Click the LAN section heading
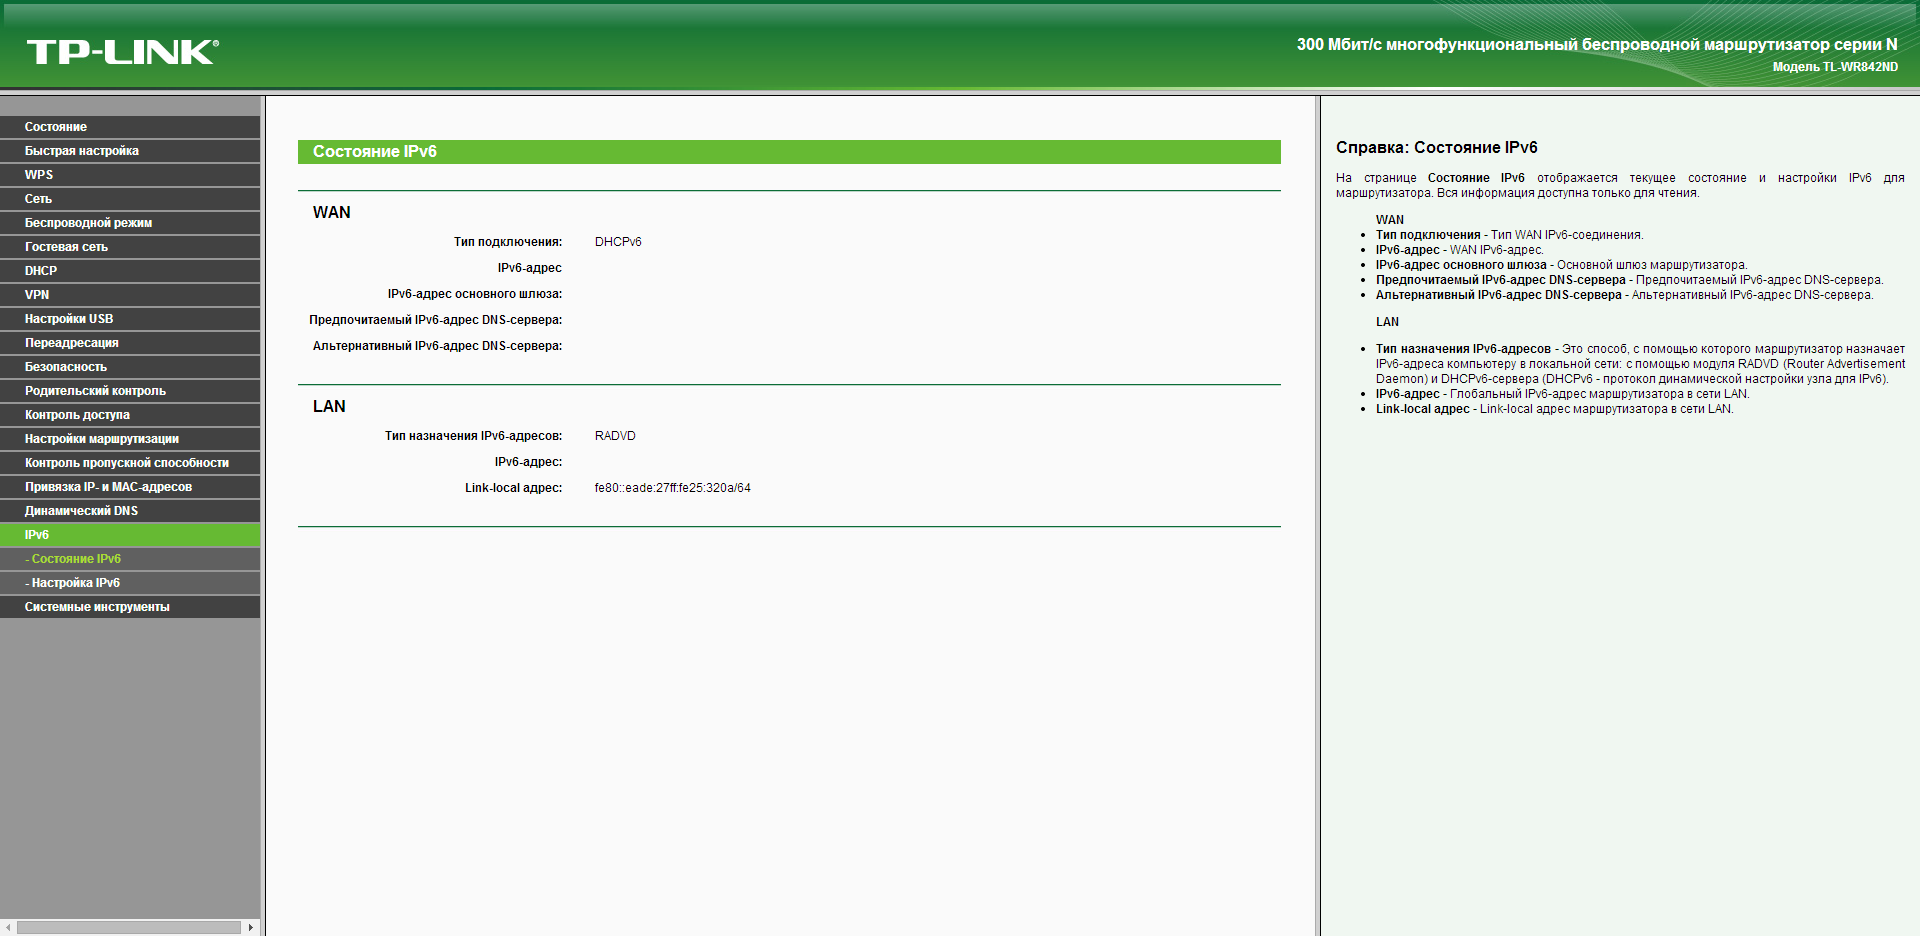The height and width of the screenshot is (936, 1920). 329,406
